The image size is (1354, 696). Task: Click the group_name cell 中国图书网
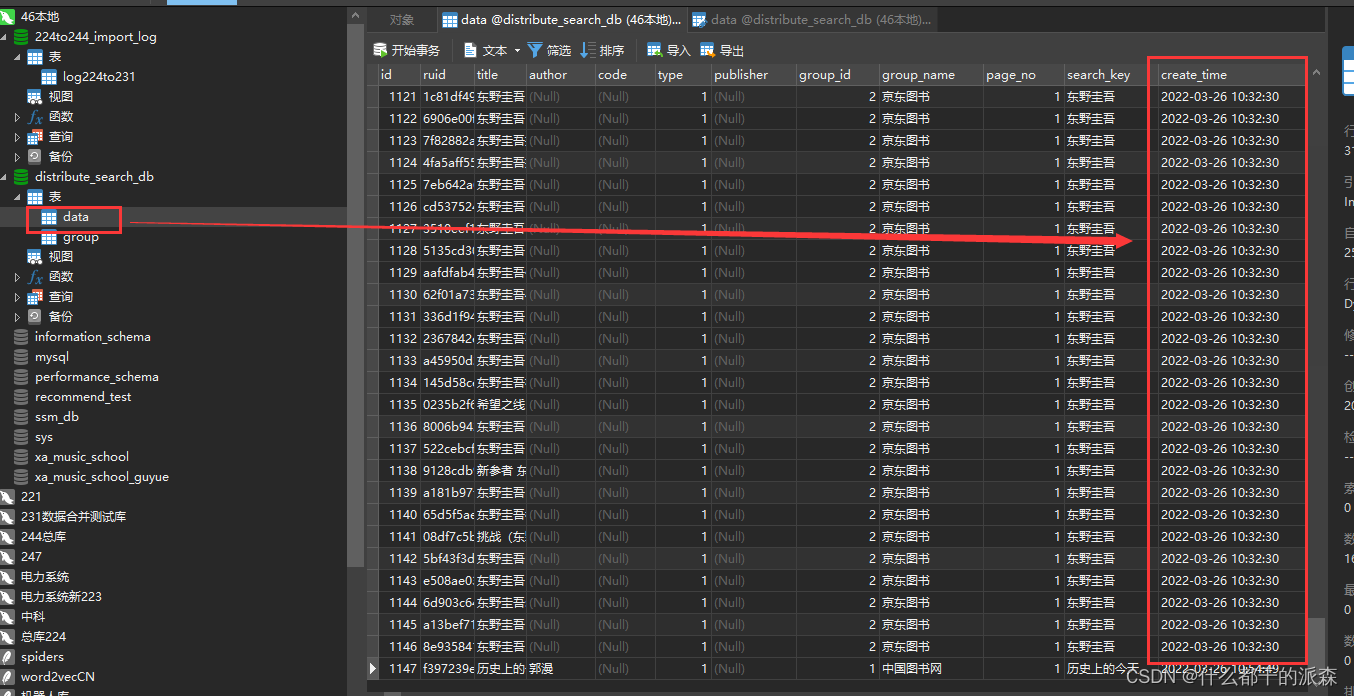point(930,668)
